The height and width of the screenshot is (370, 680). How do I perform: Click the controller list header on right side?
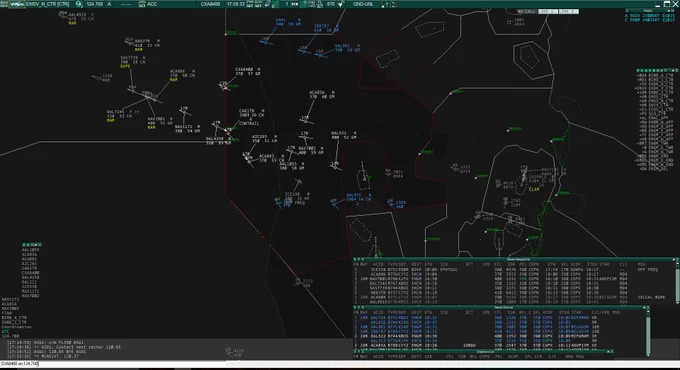pyautogui.click(x=657, y=70)
